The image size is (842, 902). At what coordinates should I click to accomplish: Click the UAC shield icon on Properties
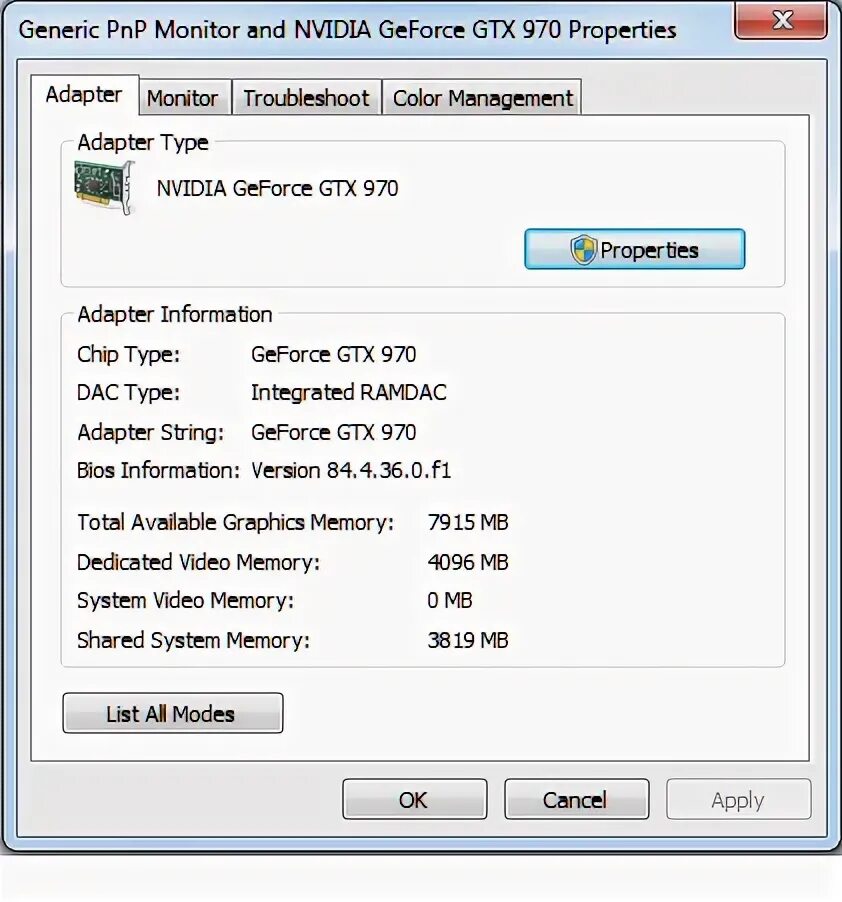point(583,250)
